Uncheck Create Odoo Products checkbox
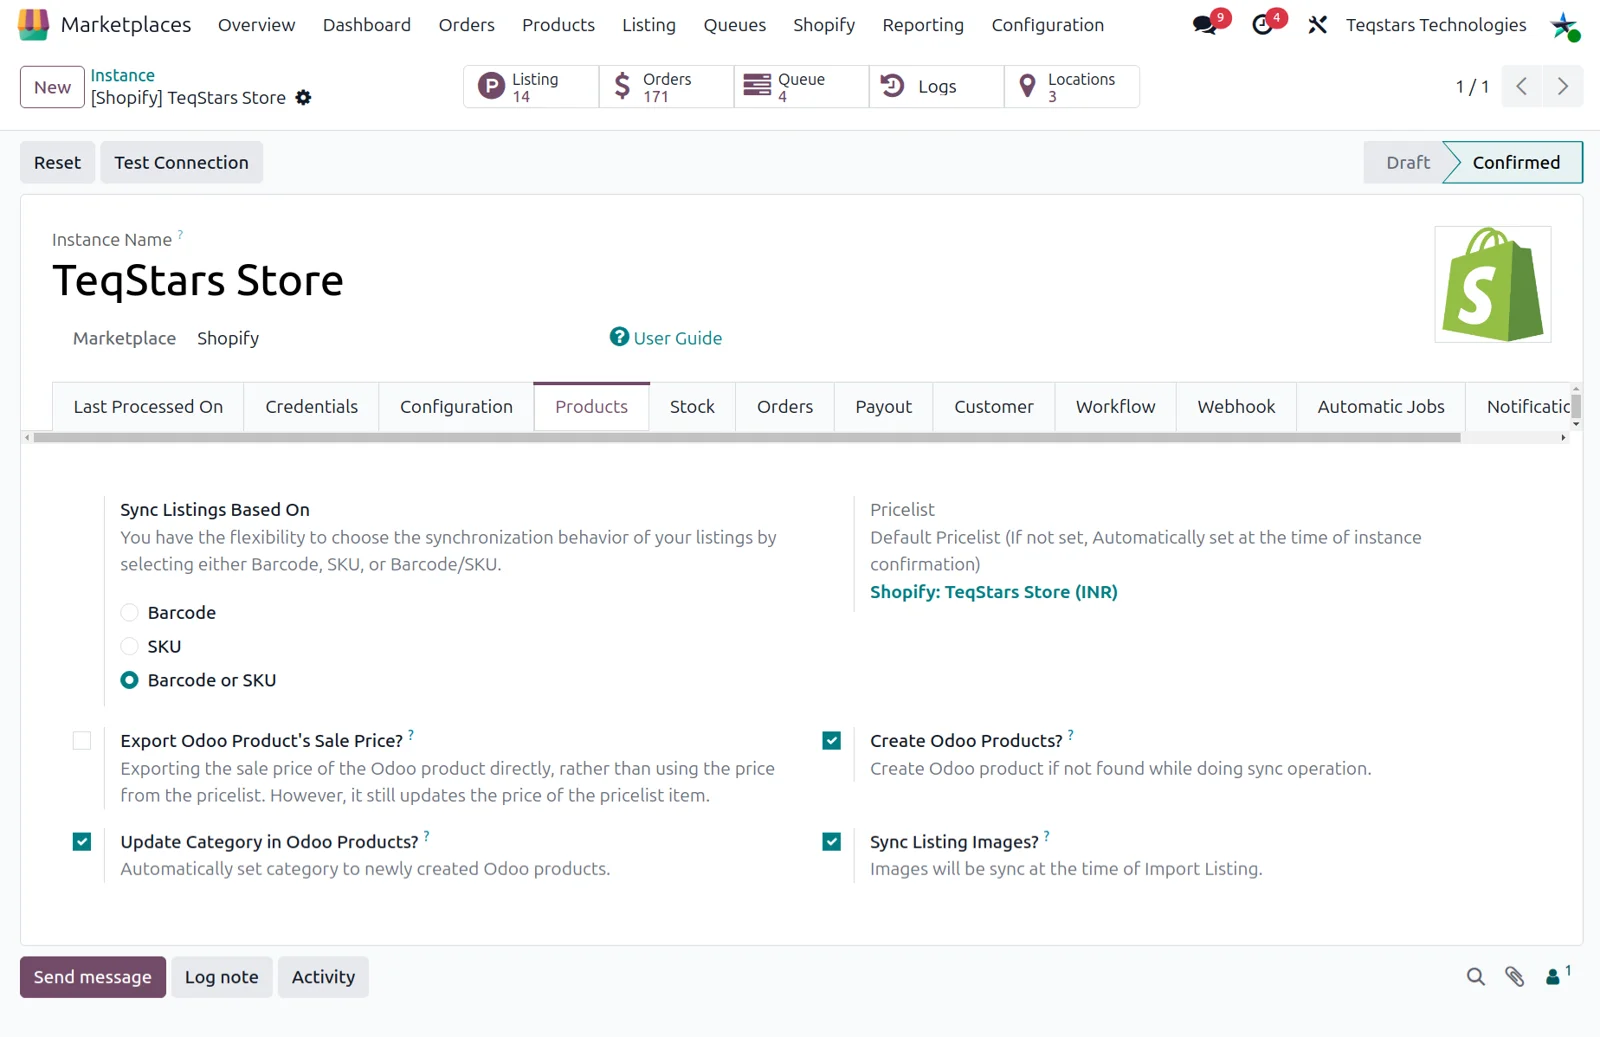This screenshot has height=1037, width=1600. coord(832,741)
